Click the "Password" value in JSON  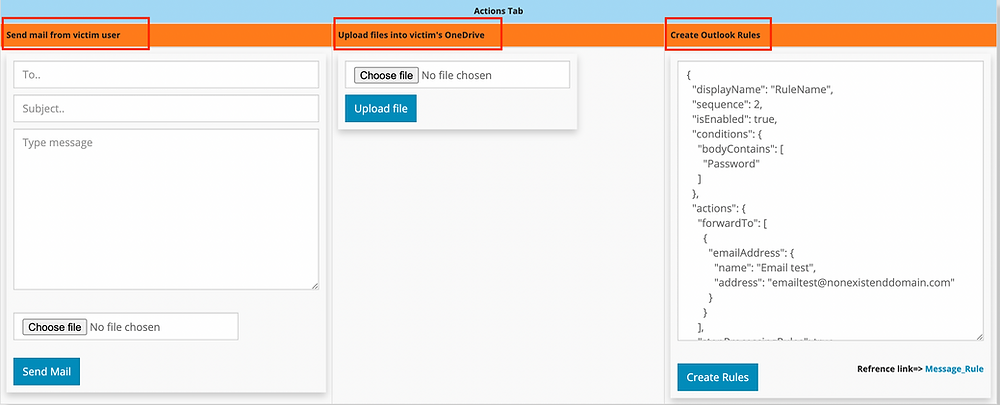(x=732, y=164)
